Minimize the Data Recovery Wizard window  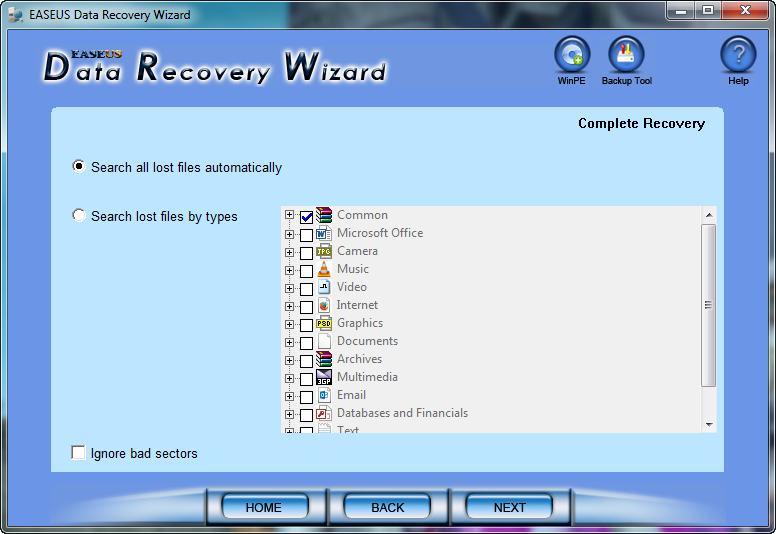coord(681,10)
